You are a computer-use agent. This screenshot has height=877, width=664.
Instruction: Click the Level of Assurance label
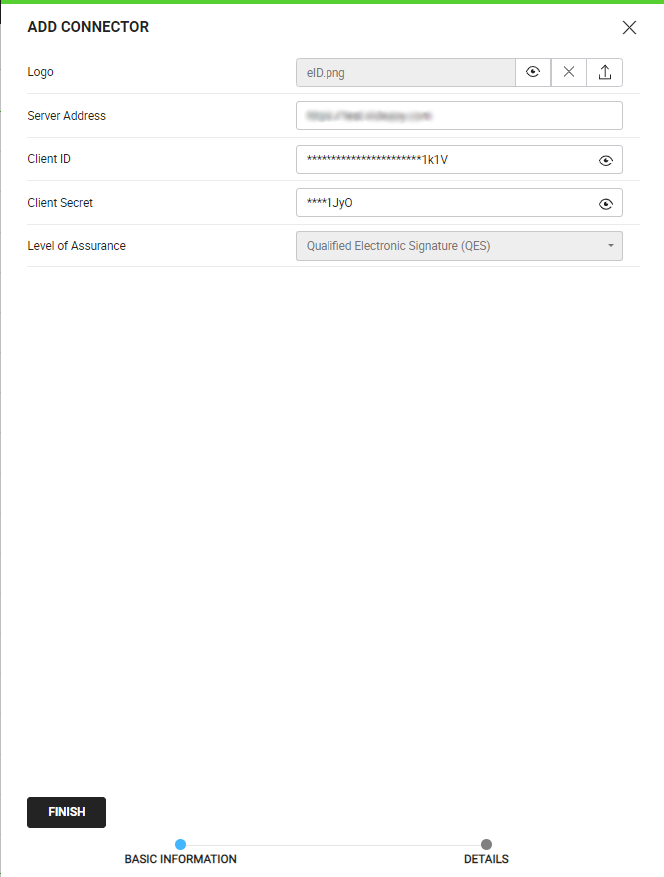pyautogui.click(x=76, y=246)
